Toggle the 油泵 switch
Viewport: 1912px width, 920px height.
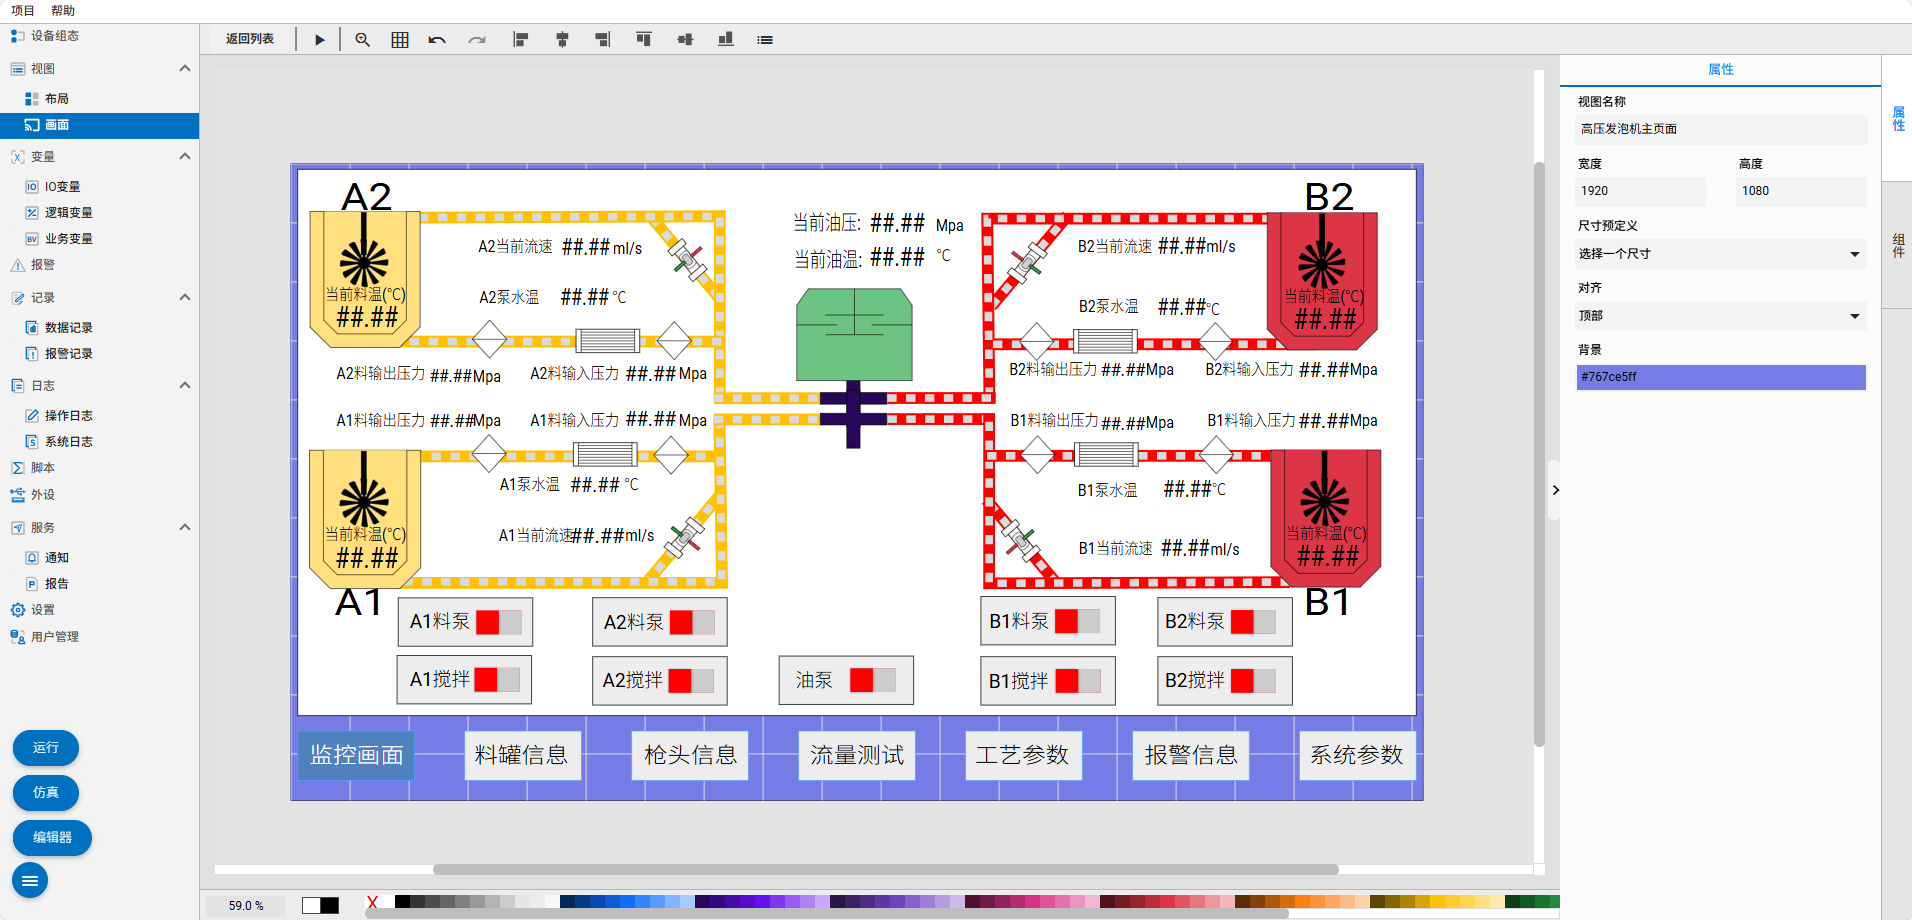(x=873, y=680)
